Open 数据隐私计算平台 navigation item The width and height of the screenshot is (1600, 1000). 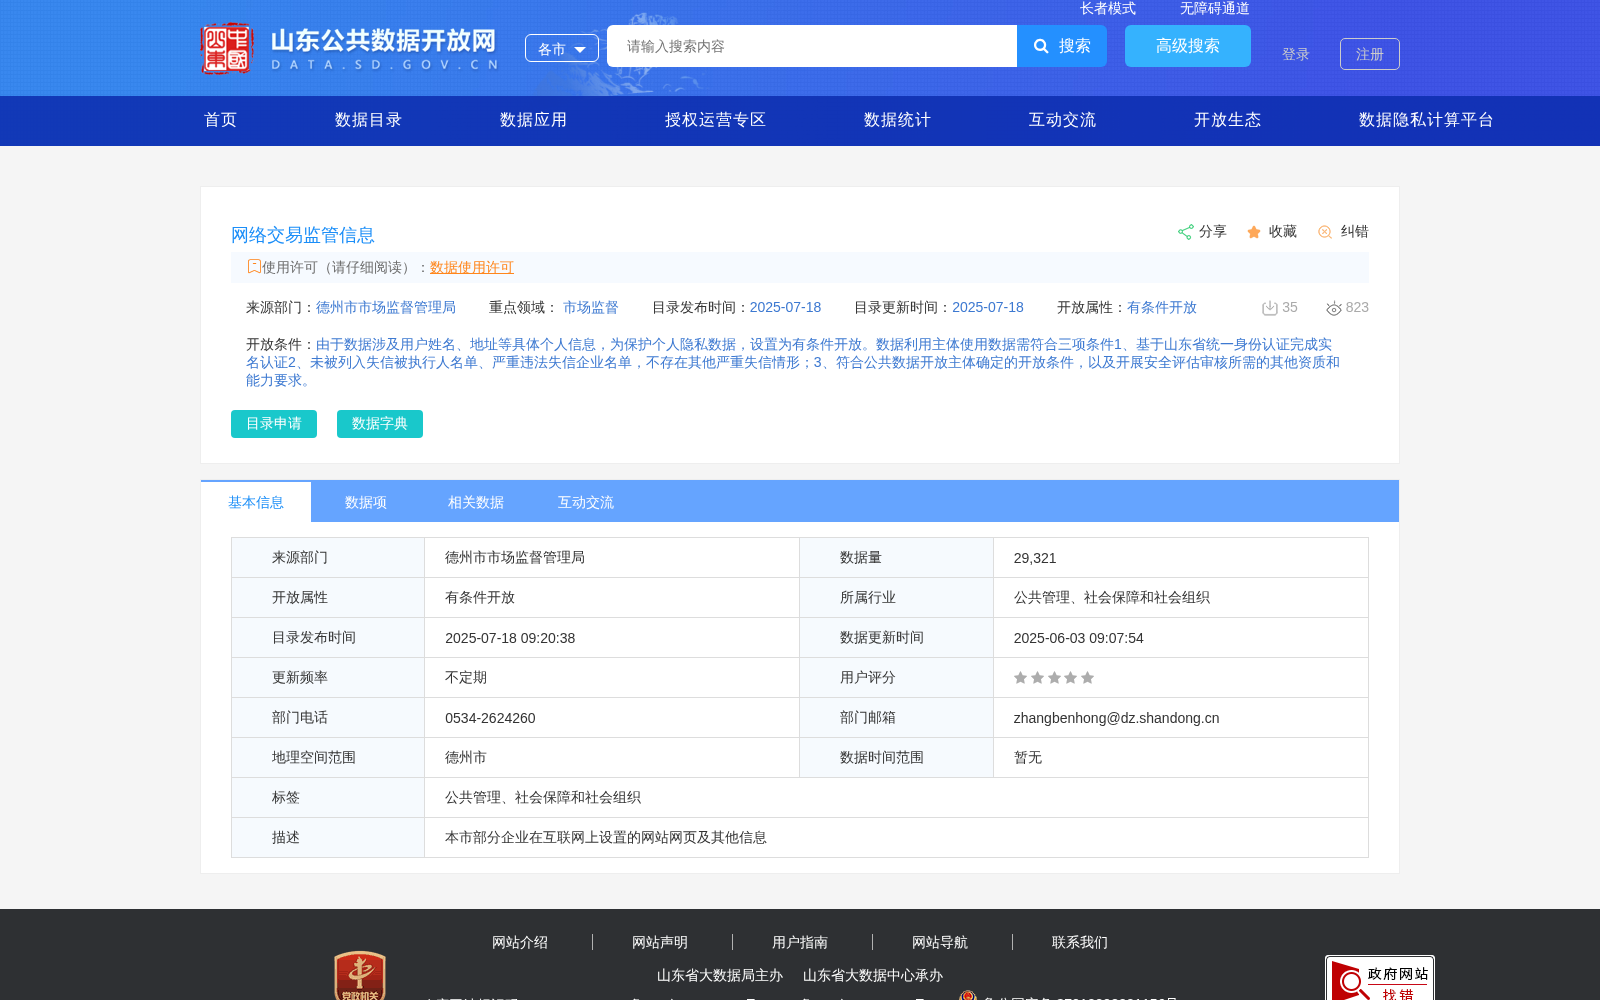(1426, 120)
